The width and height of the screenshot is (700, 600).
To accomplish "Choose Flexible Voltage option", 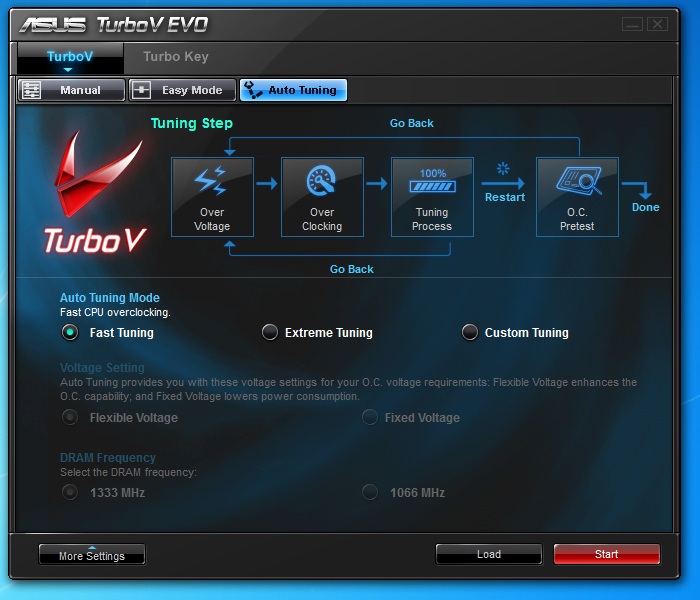I will [x=70, y=417].
